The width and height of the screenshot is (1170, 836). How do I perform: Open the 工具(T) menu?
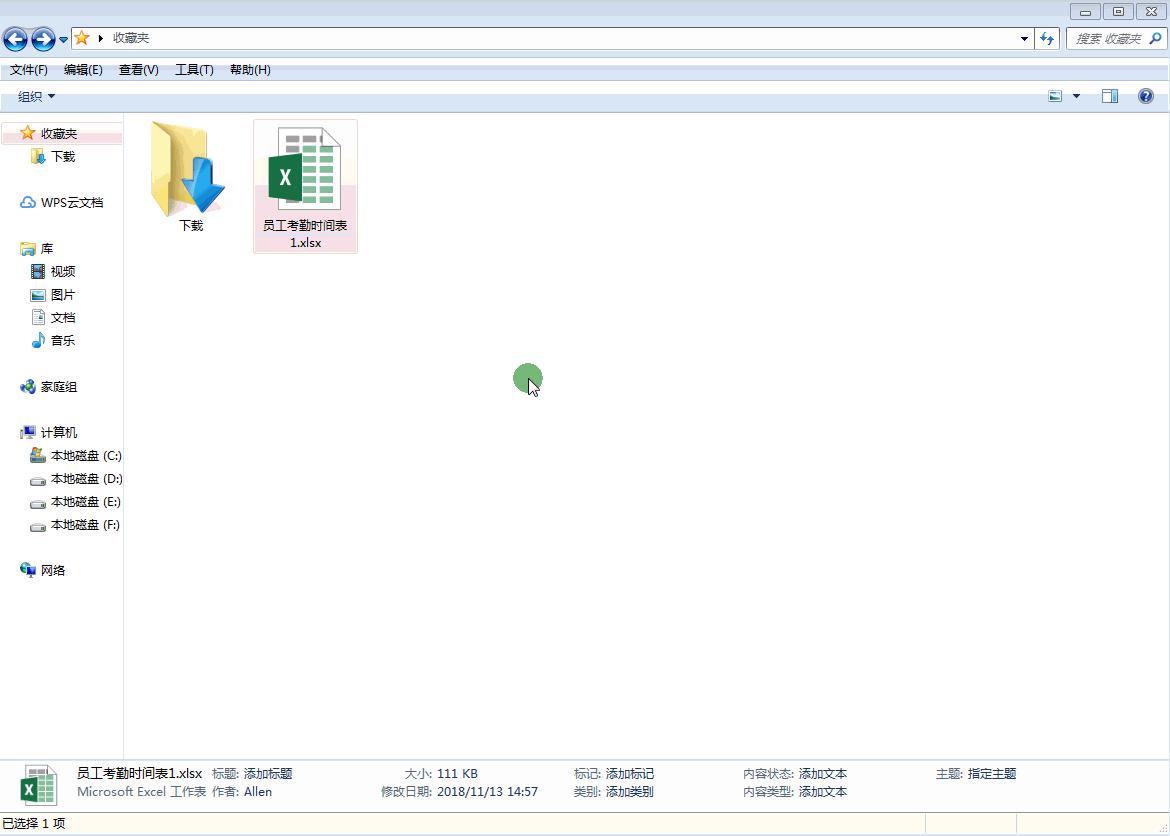click(x=194, y=69)
